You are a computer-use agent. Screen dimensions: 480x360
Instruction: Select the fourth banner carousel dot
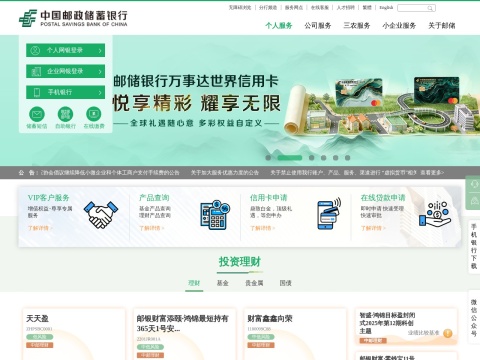coord(323,158)
